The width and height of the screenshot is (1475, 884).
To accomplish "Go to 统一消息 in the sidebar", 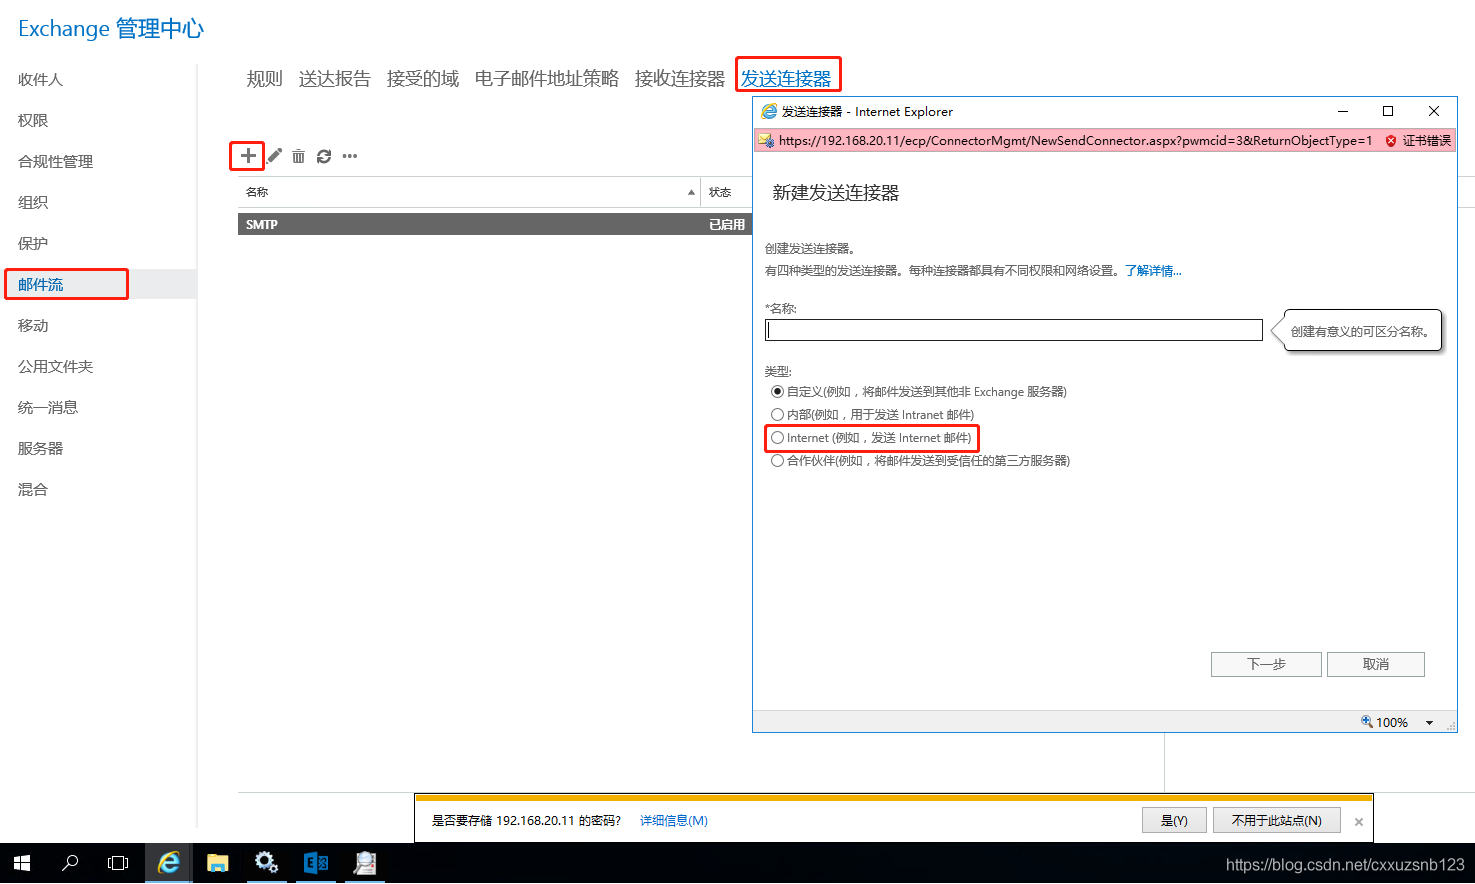I will (x=48, y=408).
